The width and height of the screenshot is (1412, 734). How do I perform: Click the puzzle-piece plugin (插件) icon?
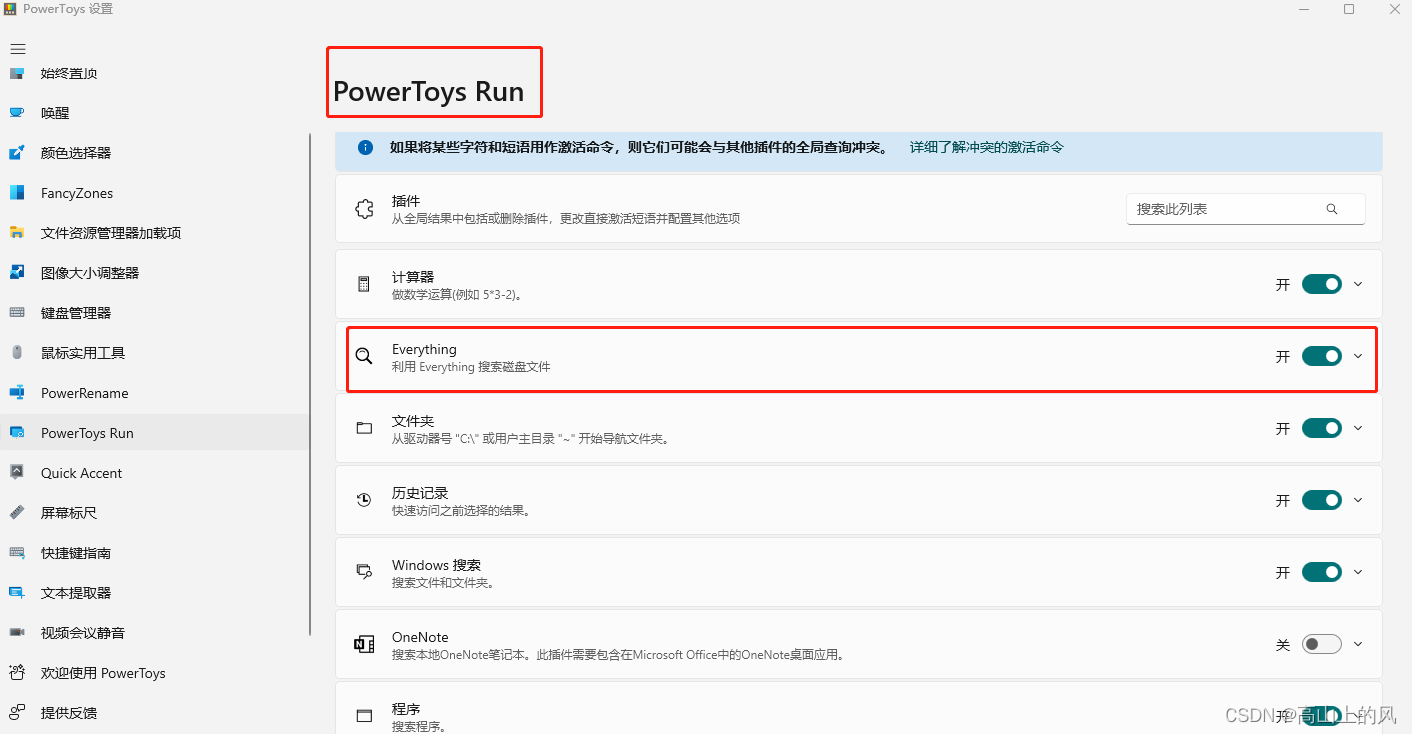coord(364,209)
